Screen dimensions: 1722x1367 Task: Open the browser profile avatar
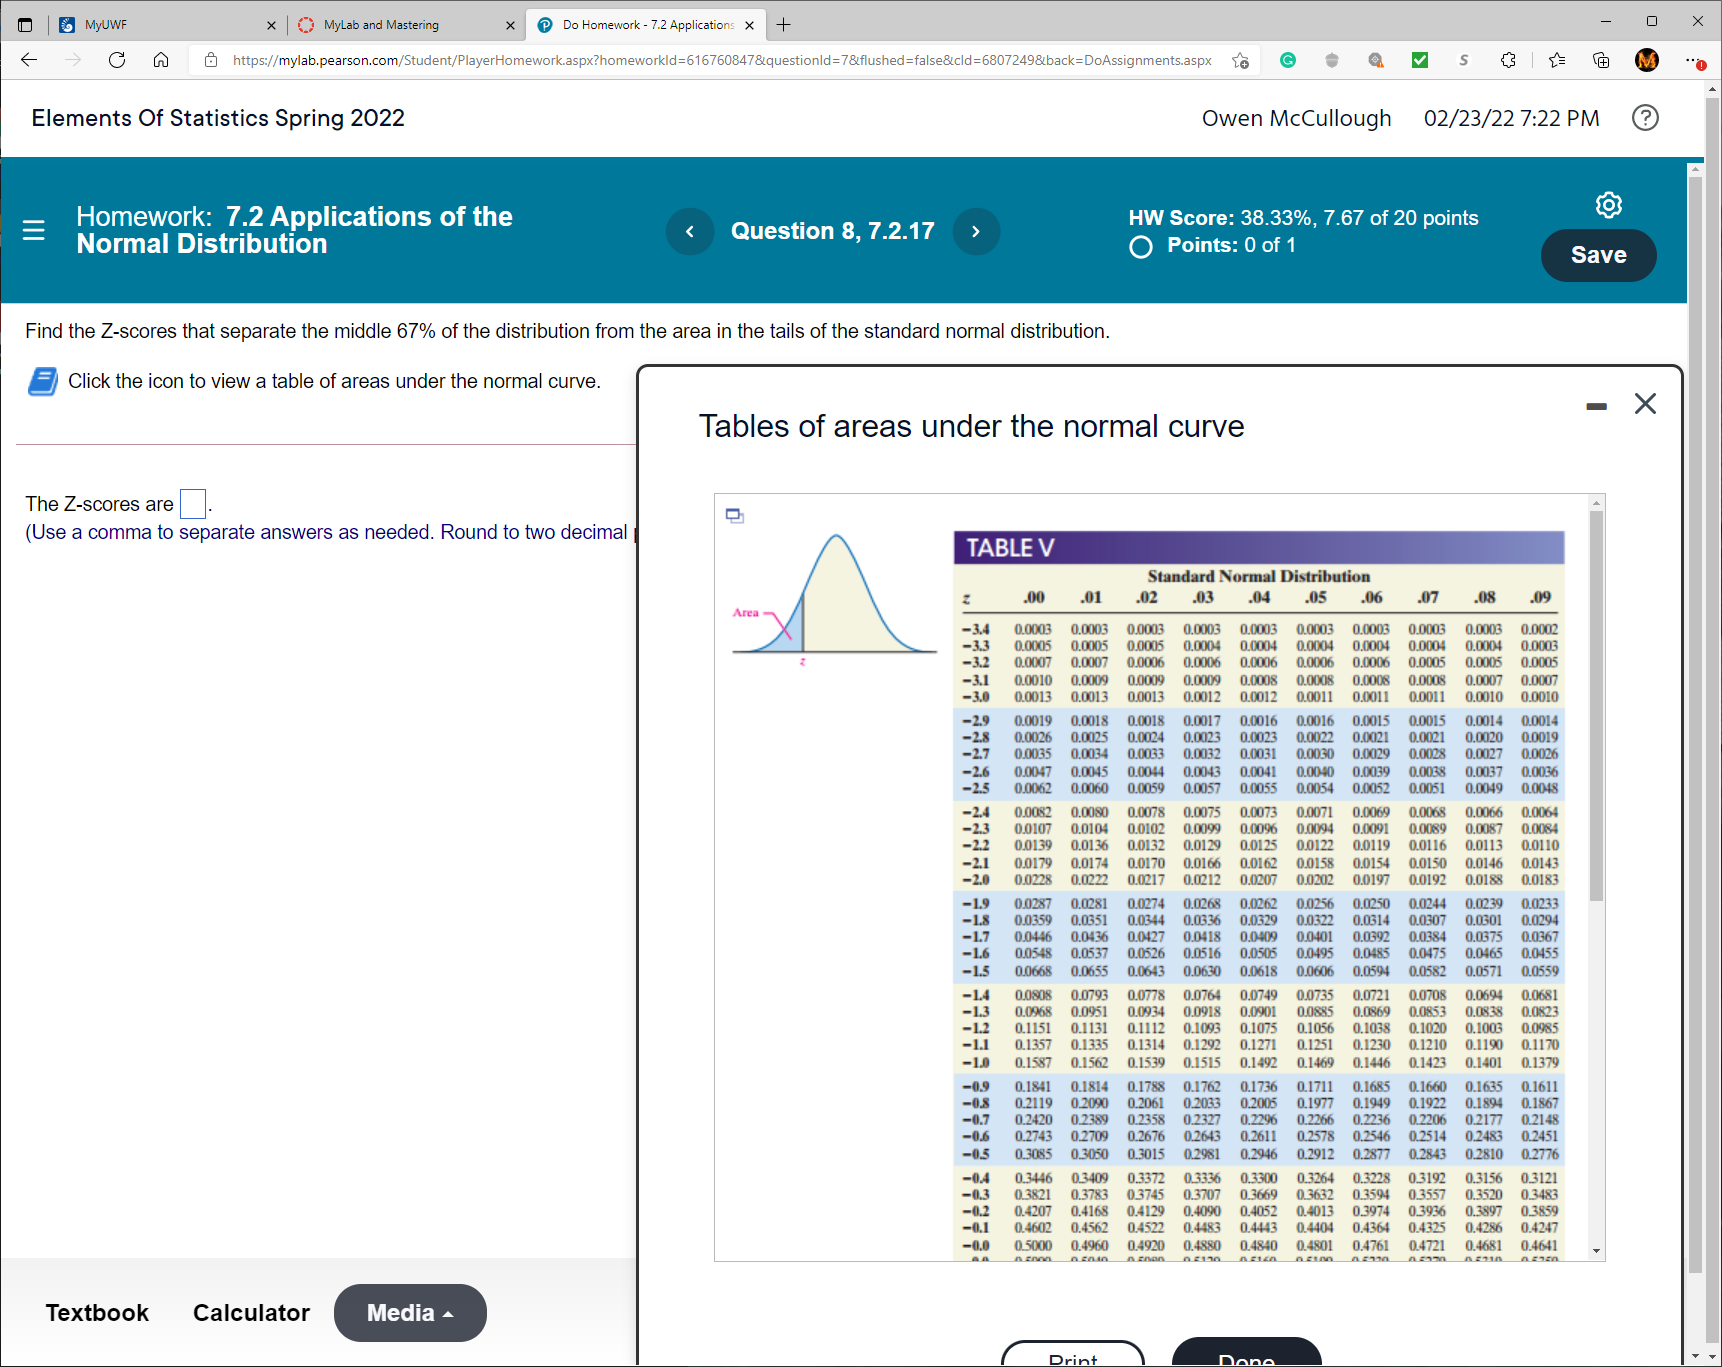coord(1647,60)
